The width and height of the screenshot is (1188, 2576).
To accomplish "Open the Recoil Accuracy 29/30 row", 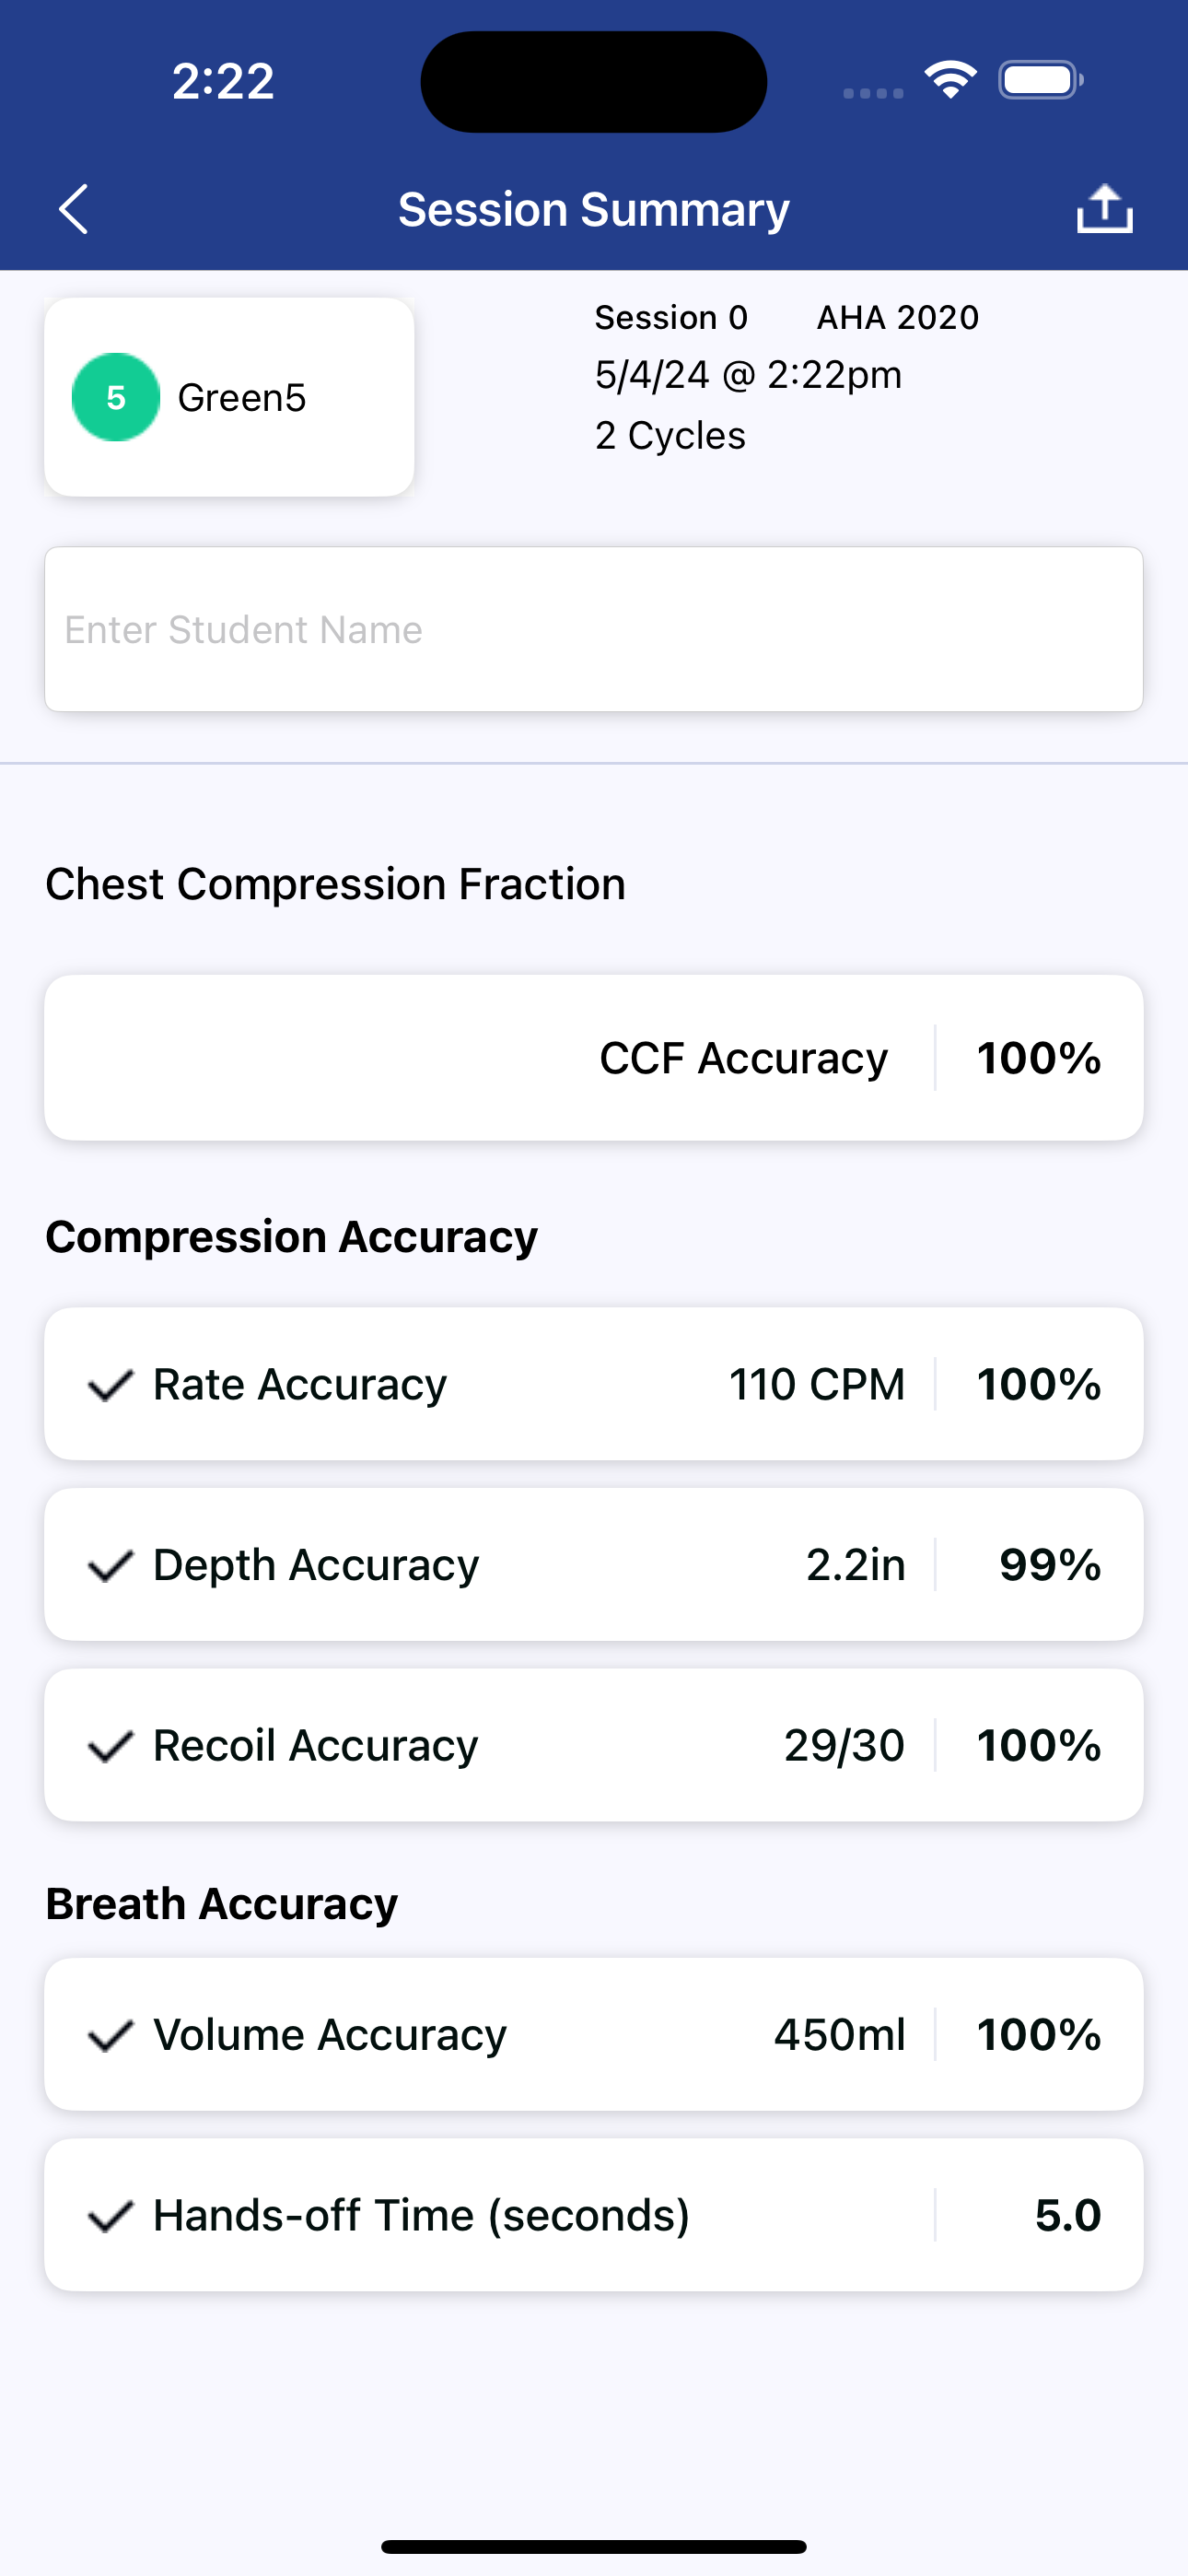I will tap(594, 1746).
